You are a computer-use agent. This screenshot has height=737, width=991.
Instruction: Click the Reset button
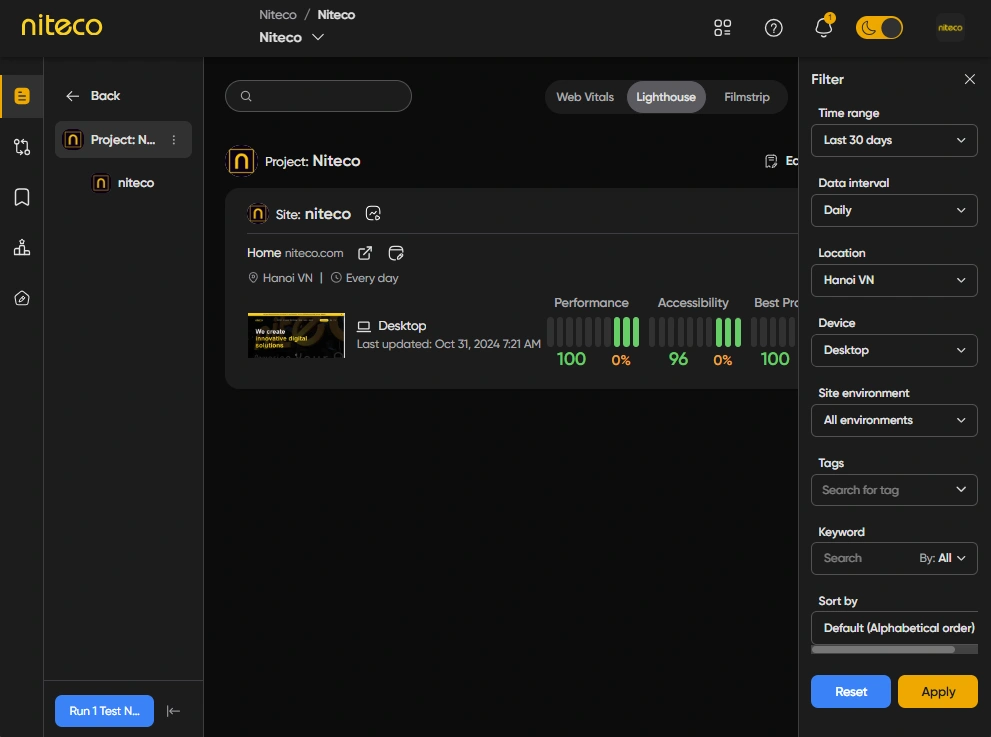(x=851, y=692)
